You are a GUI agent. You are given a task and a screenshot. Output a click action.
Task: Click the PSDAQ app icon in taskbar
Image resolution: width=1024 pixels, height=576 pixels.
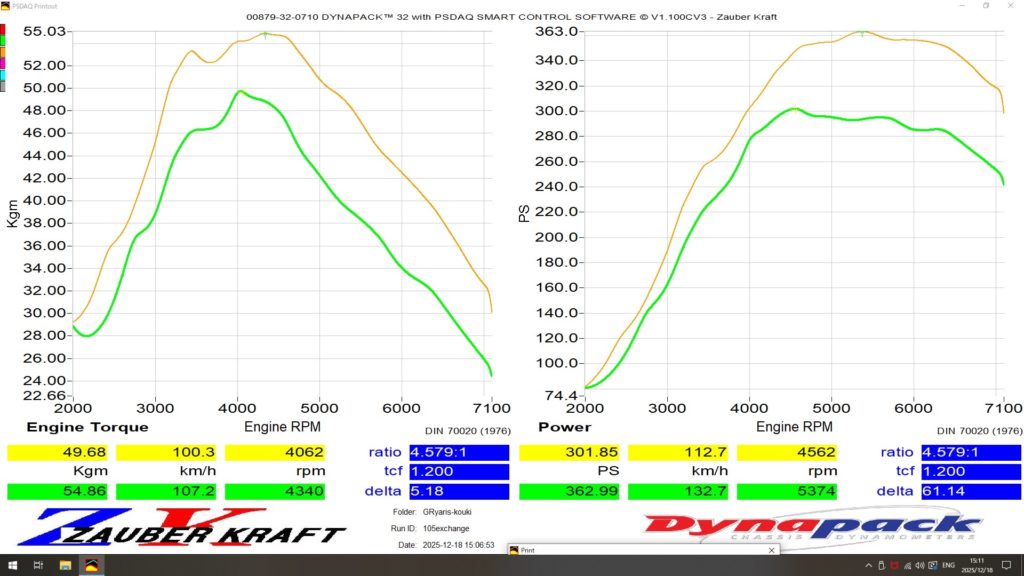pyautogui.click(x=91, y=565)
